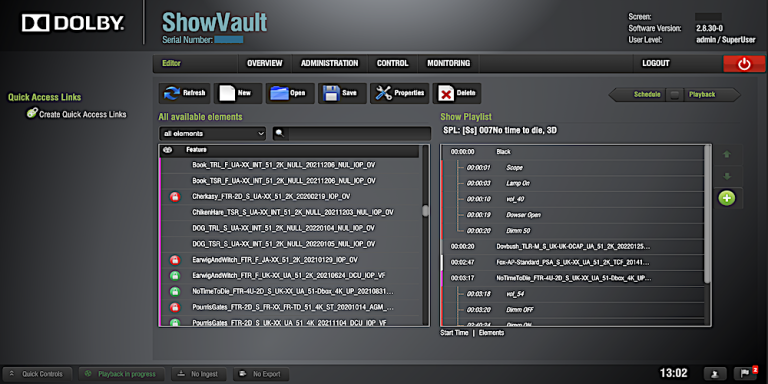Image resolution: width=768 pixels, height=384 pixels.
Task: Save the current show playlist
Action: tap(342, 93)
